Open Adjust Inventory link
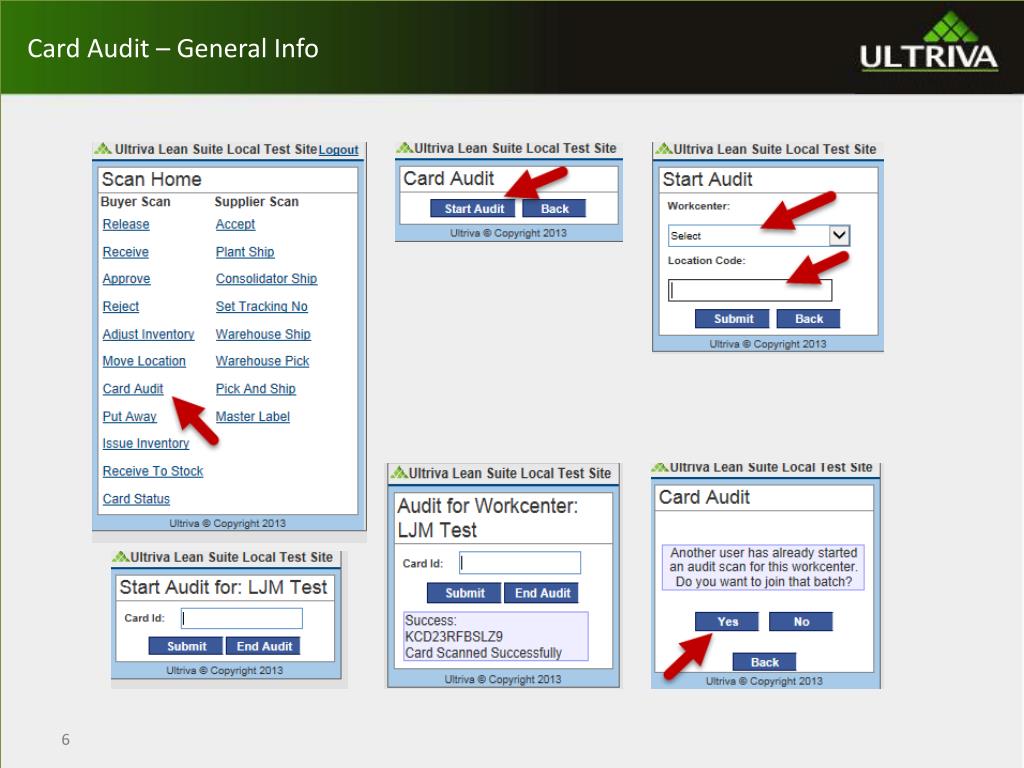The image size is (1024, 768). pos(148,334)
